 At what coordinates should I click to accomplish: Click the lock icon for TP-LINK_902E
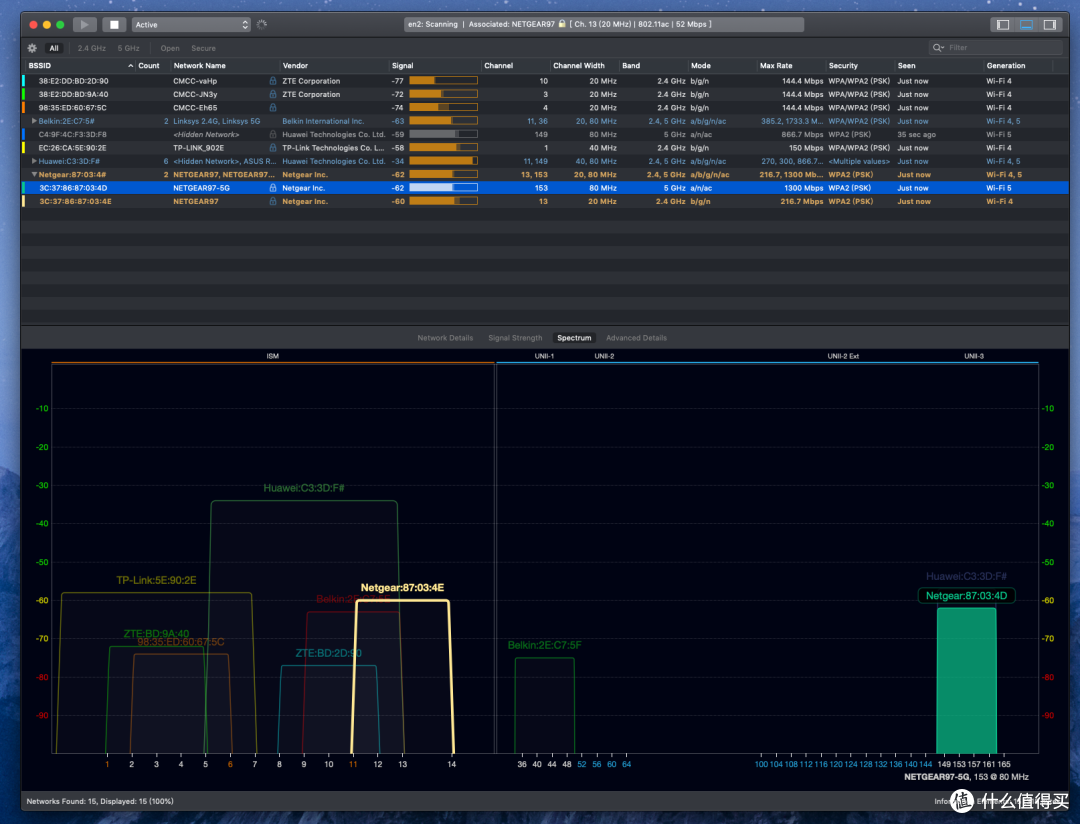click(x=273, y=147)
